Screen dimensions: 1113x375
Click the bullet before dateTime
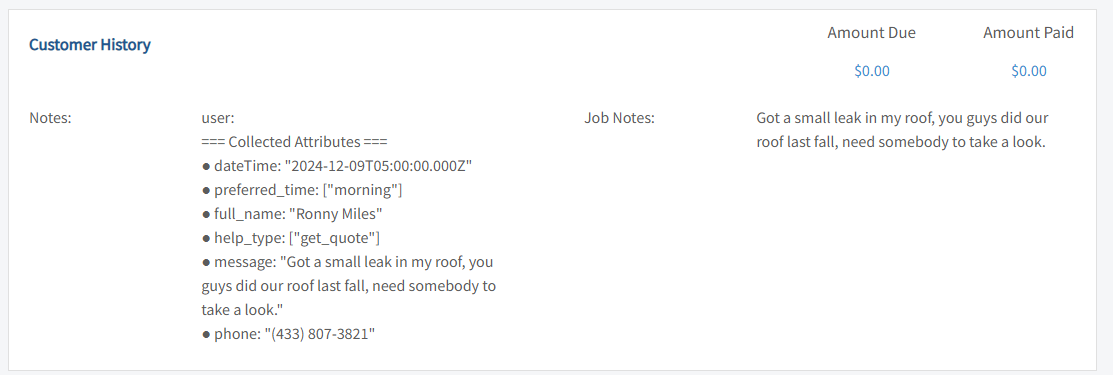207,167
